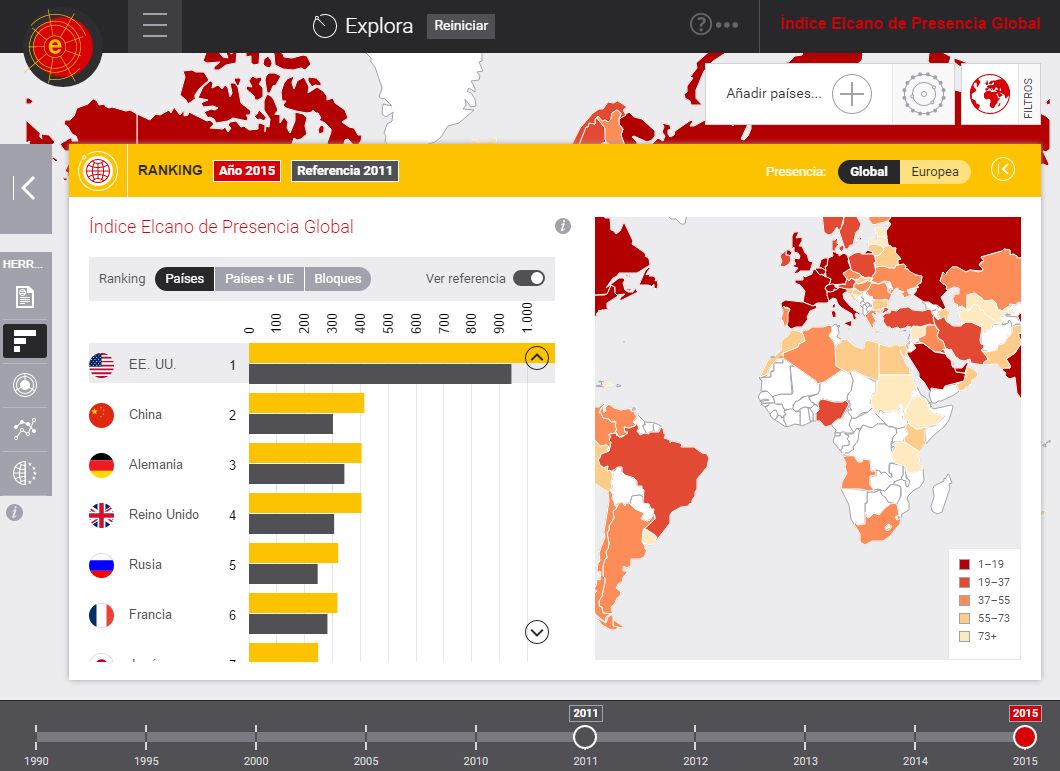Move ranking list down with chevron
The image size is (1060, 771).
point(537,632)
